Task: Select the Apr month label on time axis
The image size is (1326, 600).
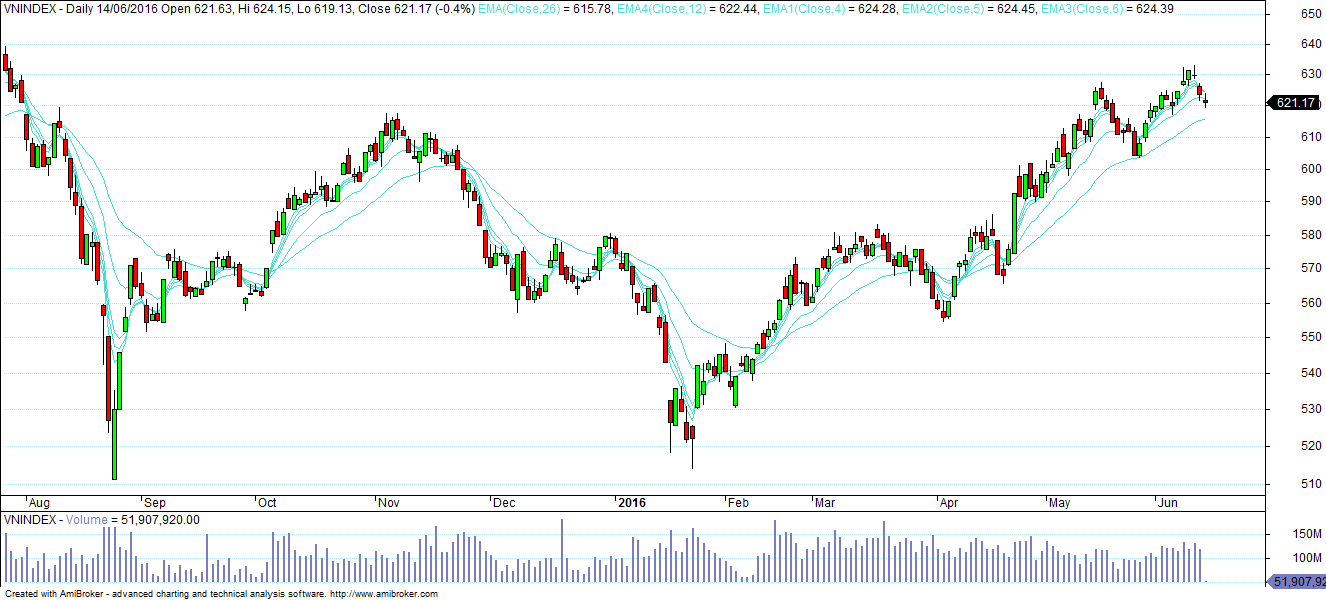Action: coord(951,503)
